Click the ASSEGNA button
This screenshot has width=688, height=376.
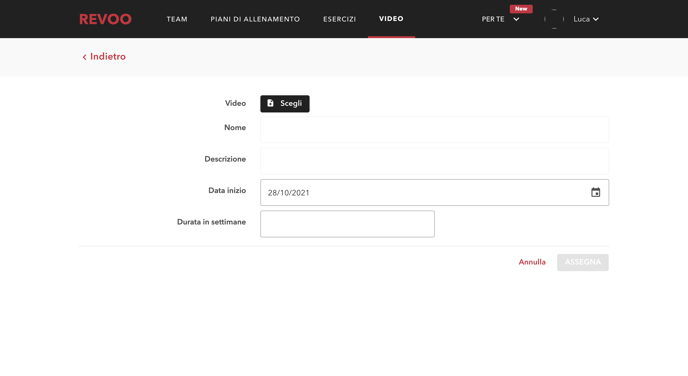(x=583, y=262)
